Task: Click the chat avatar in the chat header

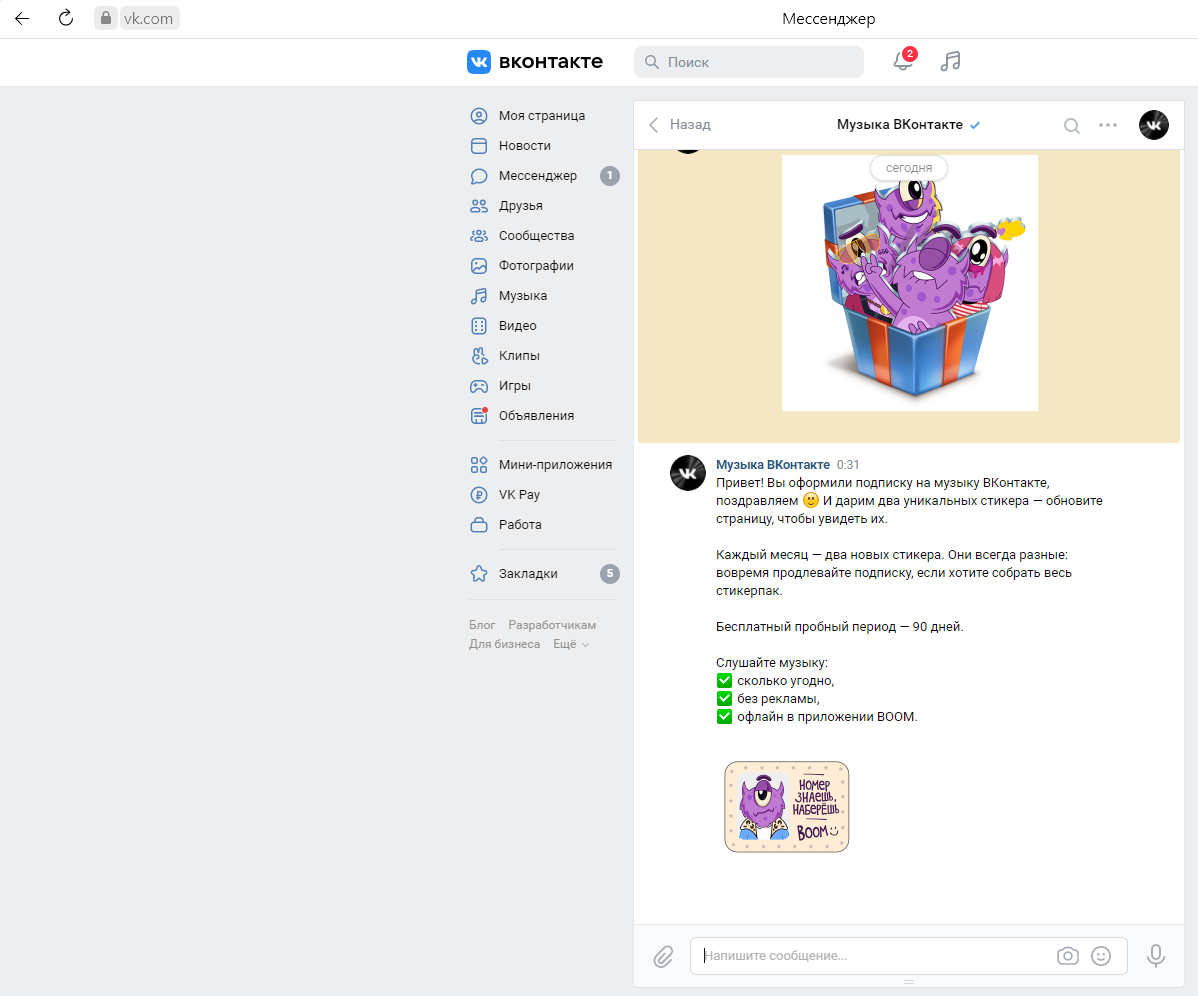Action: 1154,125
